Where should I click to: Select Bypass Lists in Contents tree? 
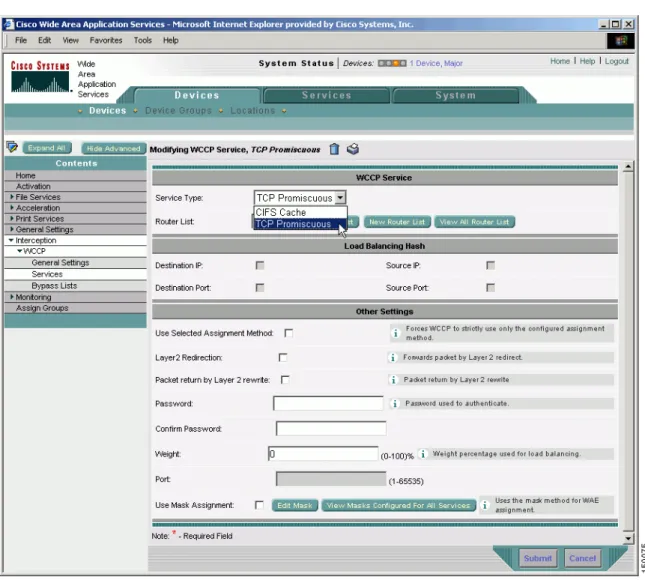tap(54, 285)
